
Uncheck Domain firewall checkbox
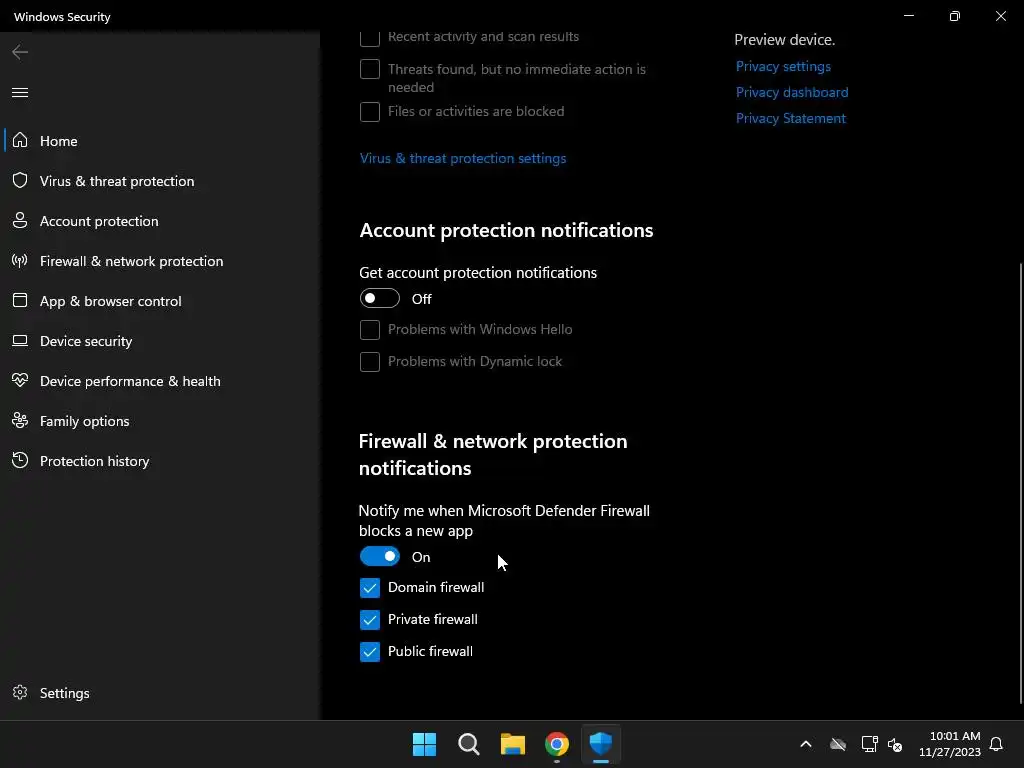[x=370, y=588]
